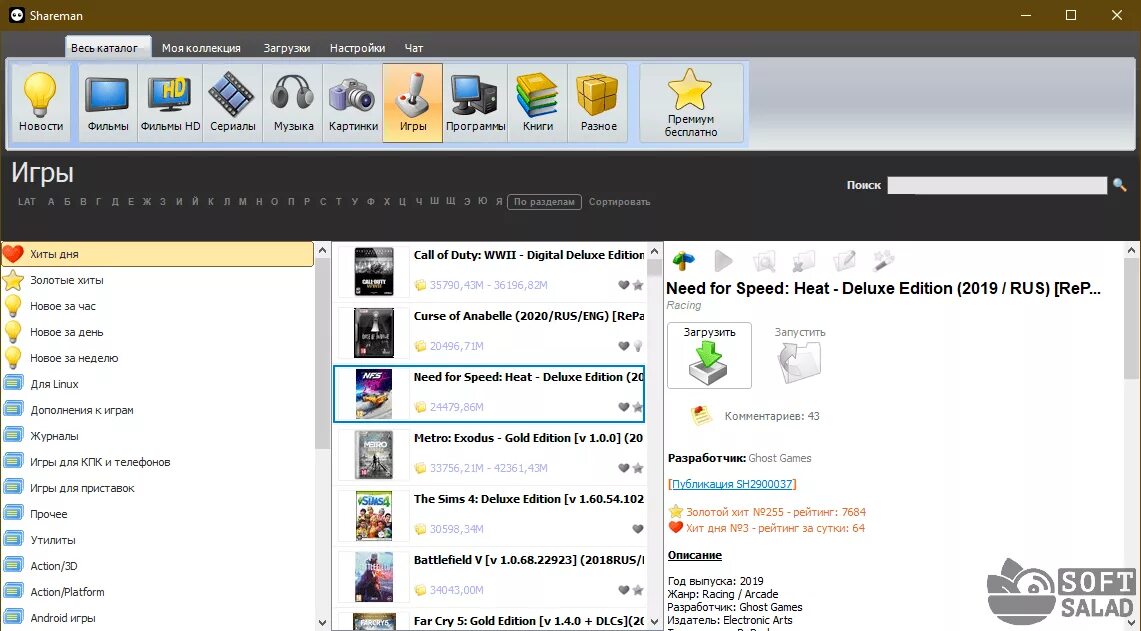Click the Комментариев: 43 link
The width and height of the screenshot is (1141, 631).
pyautogui.click(x=772, y=416)
